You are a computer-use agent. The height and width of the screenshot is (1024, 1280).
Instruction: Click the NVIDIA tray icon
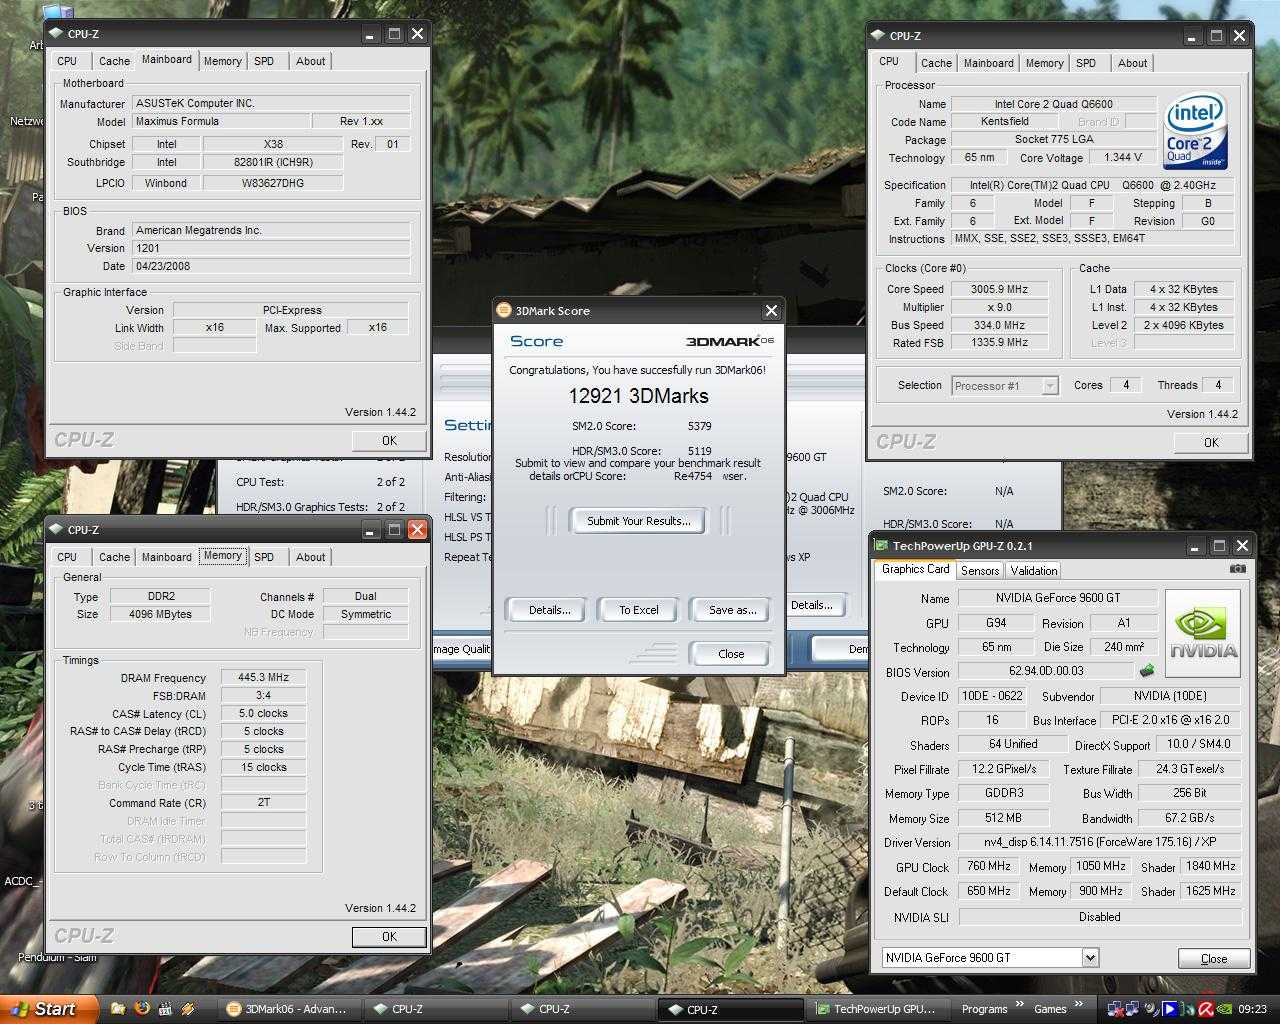pos(1225,1009)
